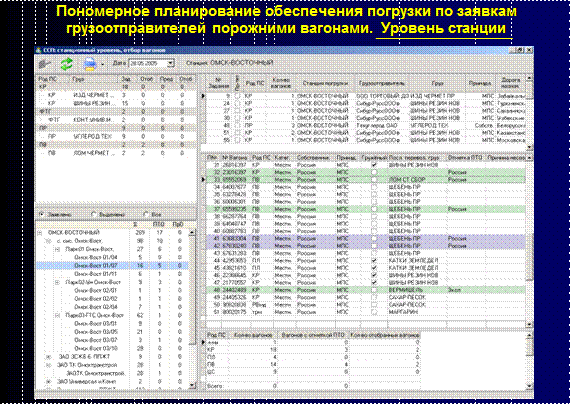Viewport: 570px width, 404px height.
Task: Select task row 9 ООО ТОРГОВЫЙ ДОМ
Action: (366, 96)
